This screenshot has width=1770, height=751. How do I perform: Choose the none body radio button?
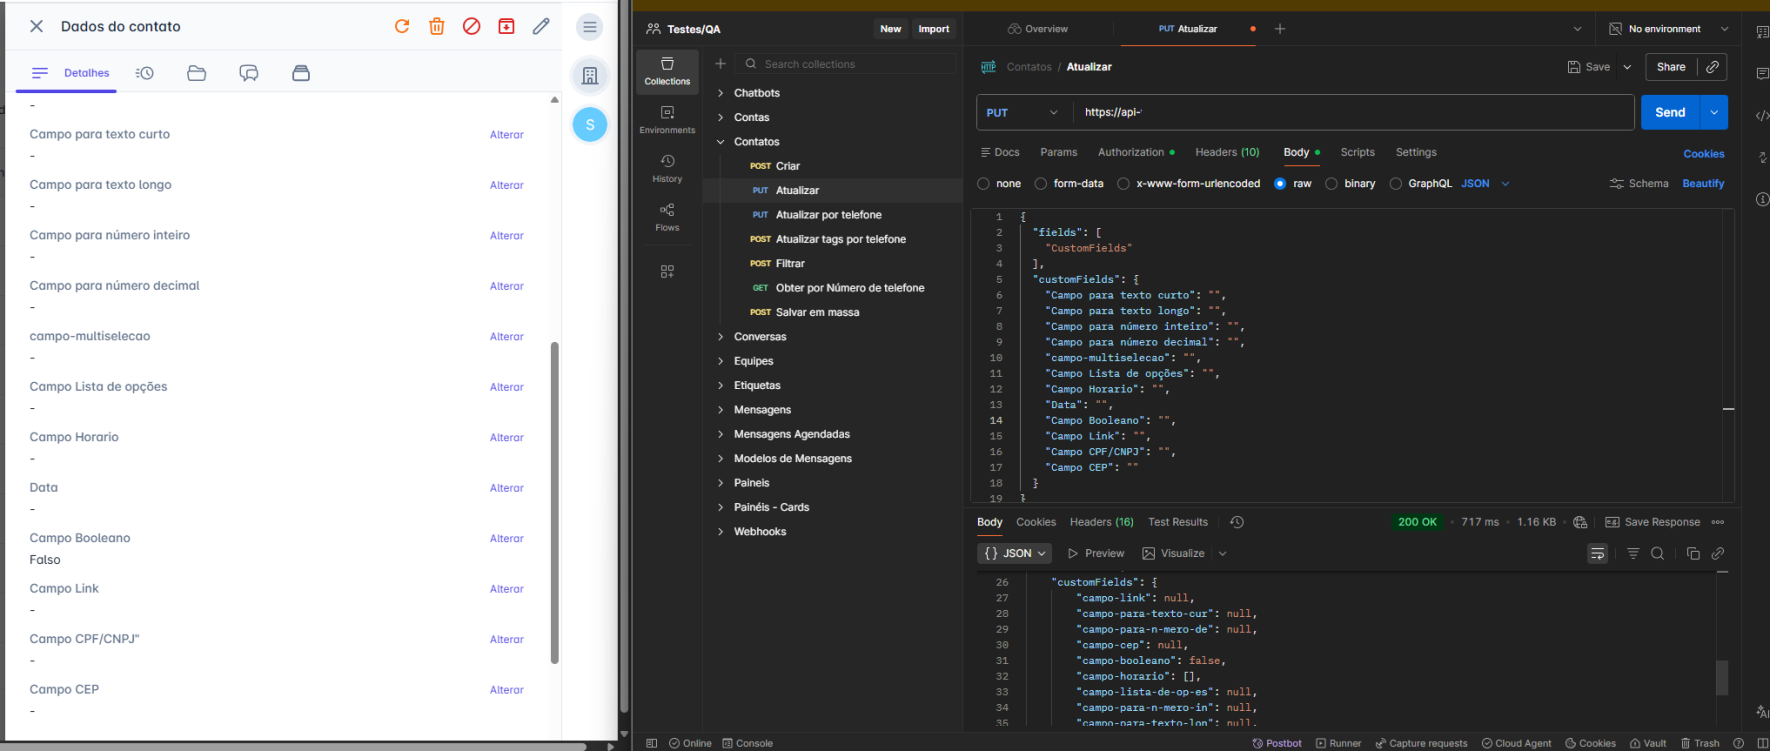pyautogui.click(x=984, y=184)
